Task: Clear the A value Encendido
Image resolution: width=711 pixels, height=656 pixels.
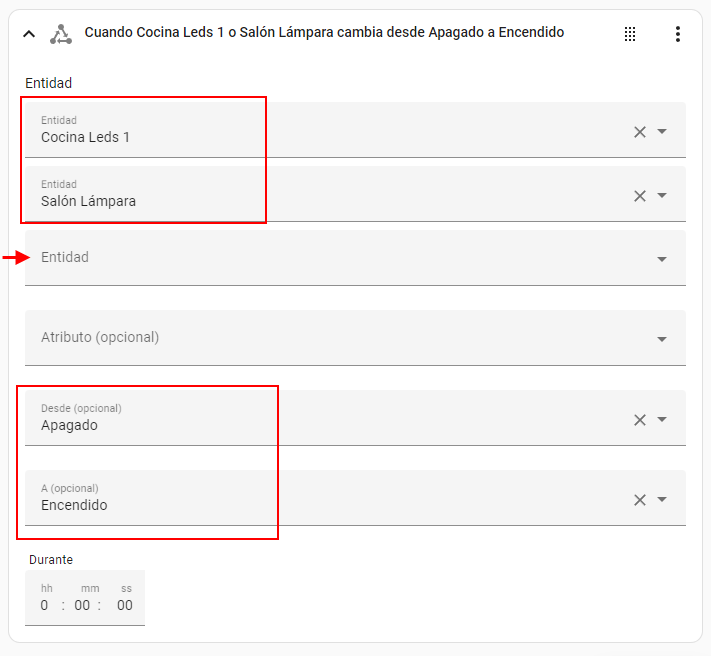Action: click(x=640, y=500)
